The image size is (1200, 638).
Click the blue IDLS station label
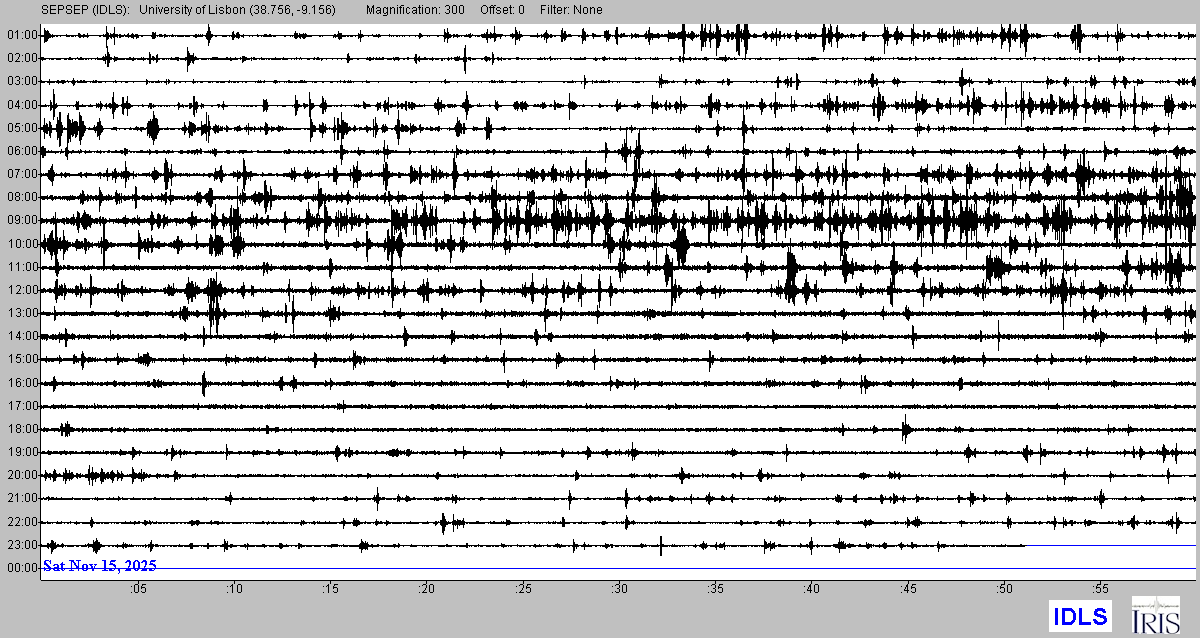pyautogui.click(x=1078, y=616)
